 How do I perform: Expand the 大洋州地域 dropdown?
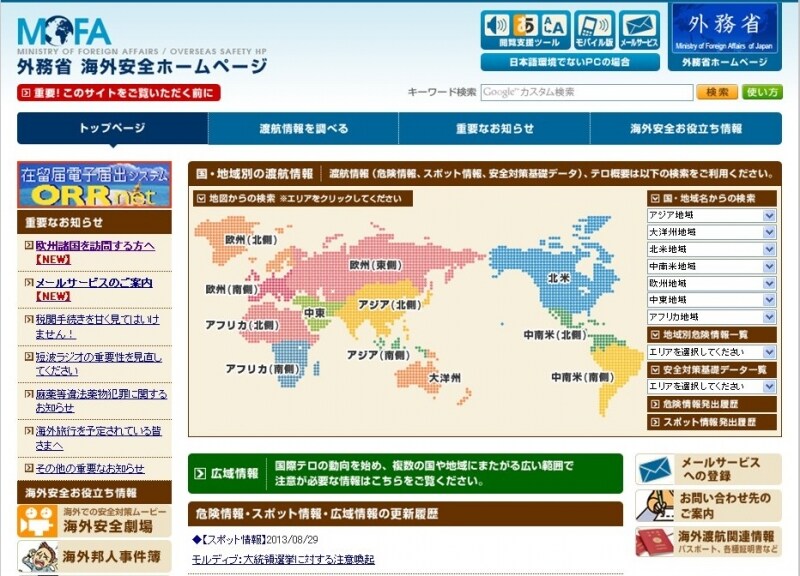pos(712,232)
